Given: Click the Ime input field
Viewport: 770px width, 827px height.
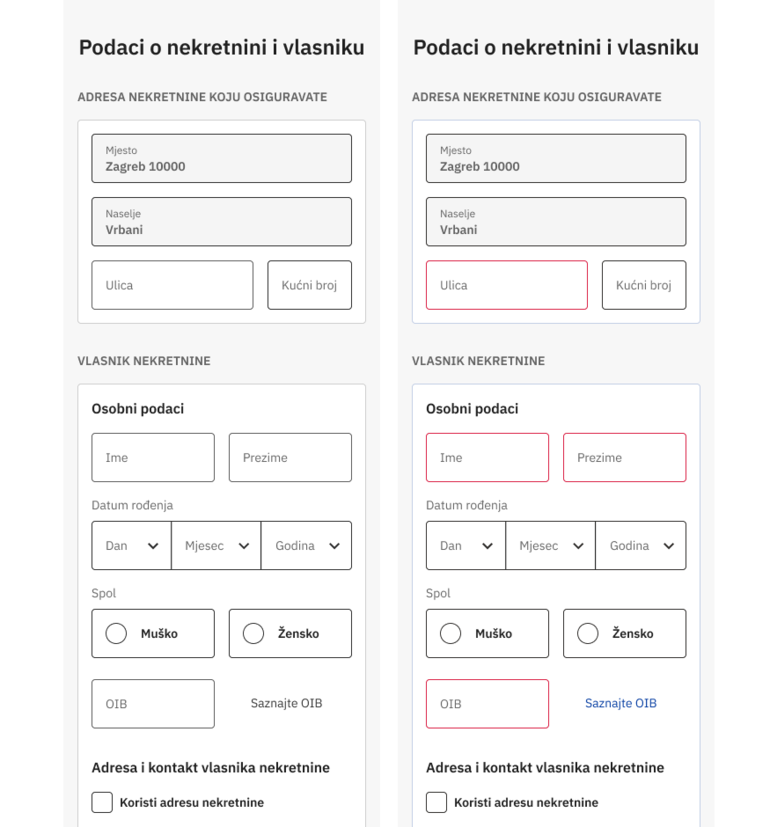Looking at the screenshot, I should coord(152,457).
